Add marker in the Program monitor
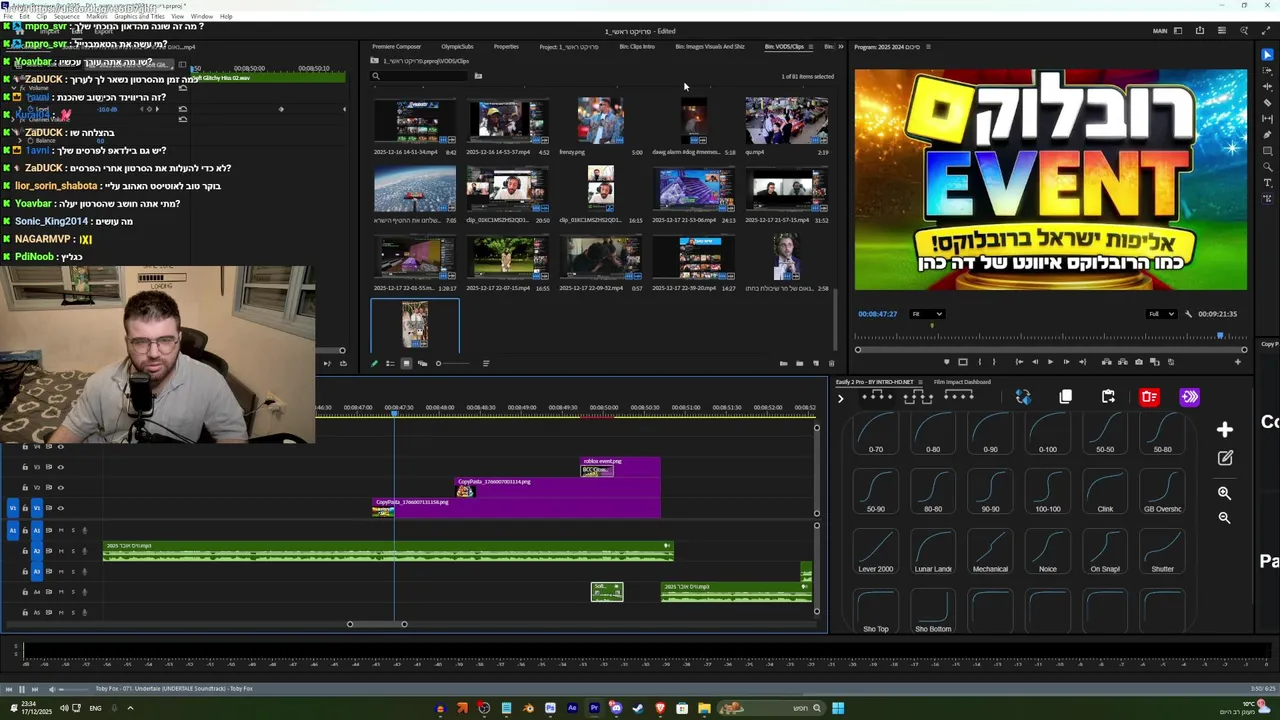Image resolution: width=1280 pixels, height=720 pixels. (x=946, y=362)
